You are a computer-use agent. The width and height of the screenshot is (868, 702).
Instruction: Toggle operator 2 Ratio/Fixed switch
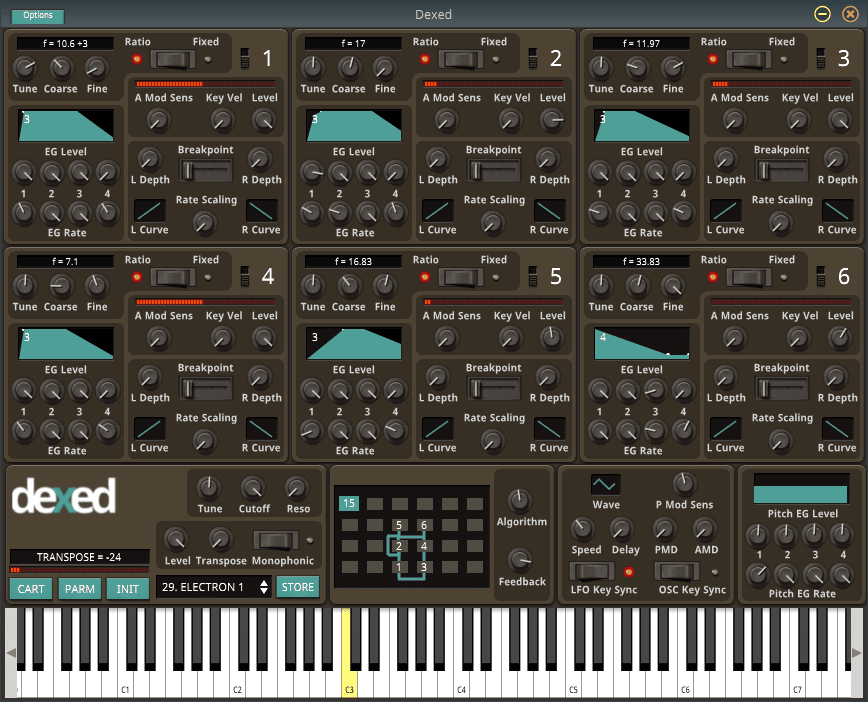click(x=461, y=59)
